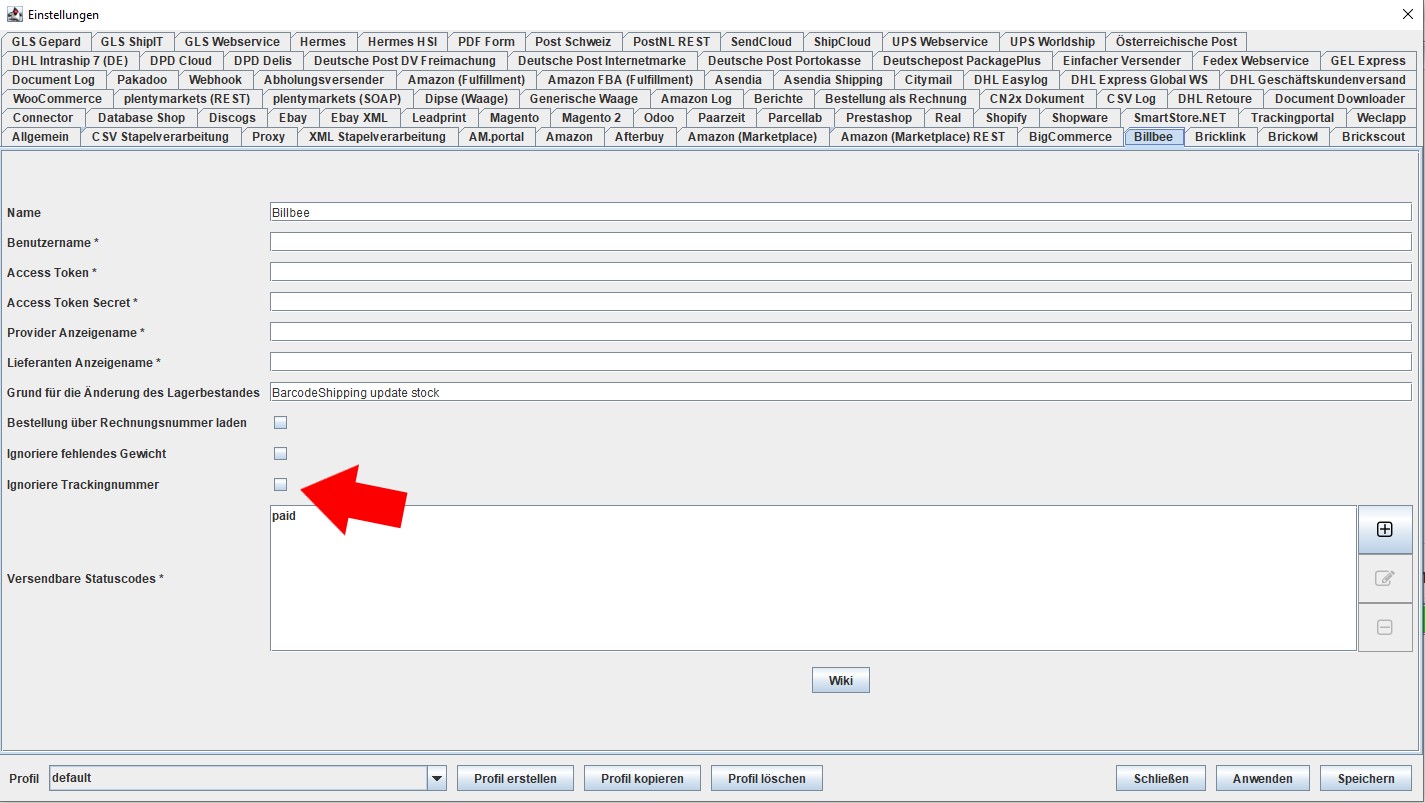Image resolution: width=1425 pixels, height=803 pixels.
Task: Click the Access Token input field
Action: click(x=841, y=272)
